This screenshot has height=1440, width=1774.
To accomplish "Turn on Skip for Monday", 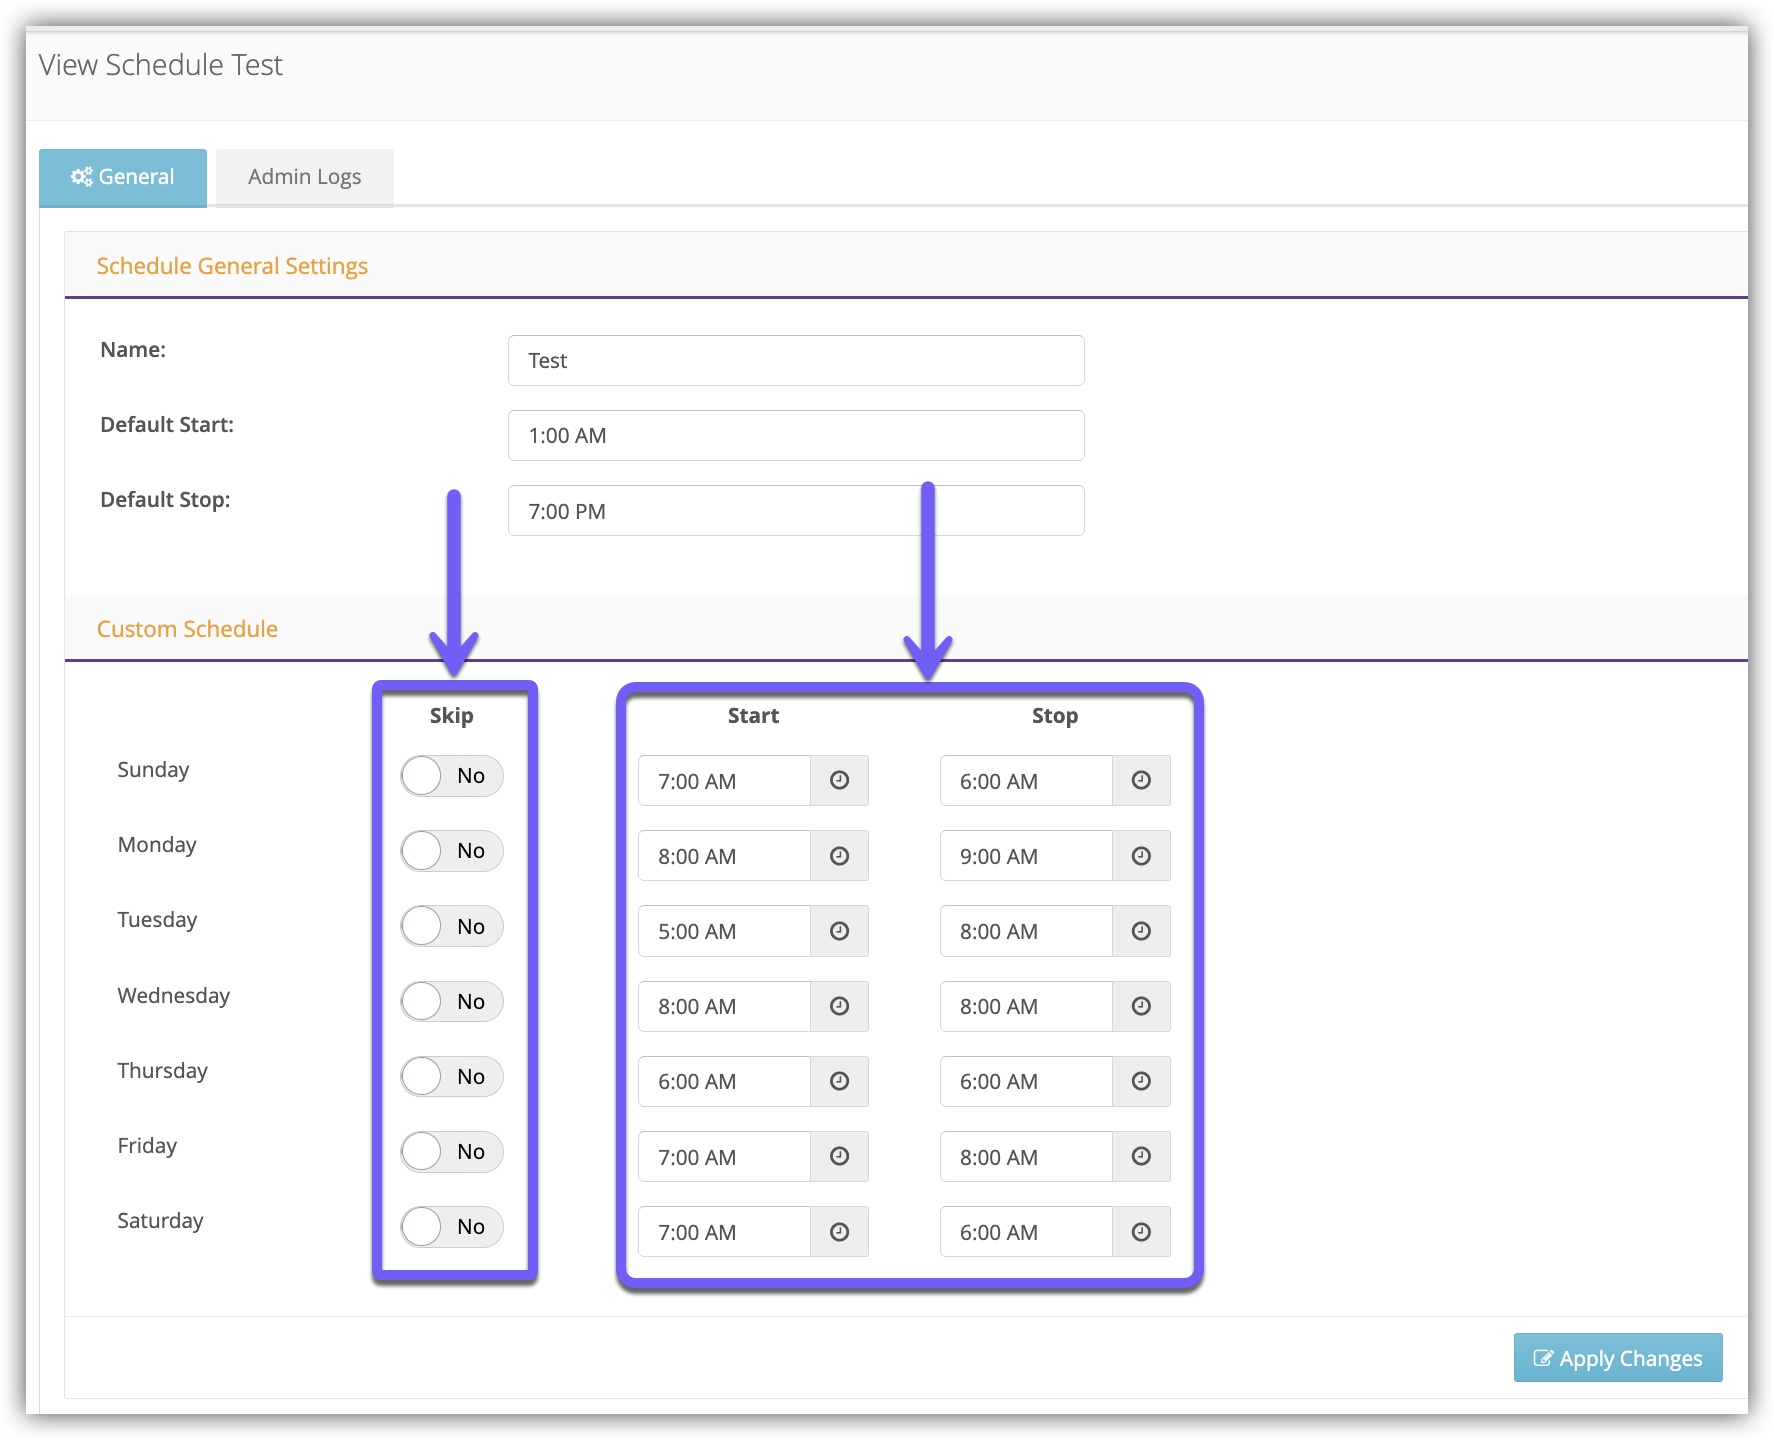I will (x=451, y=851).
